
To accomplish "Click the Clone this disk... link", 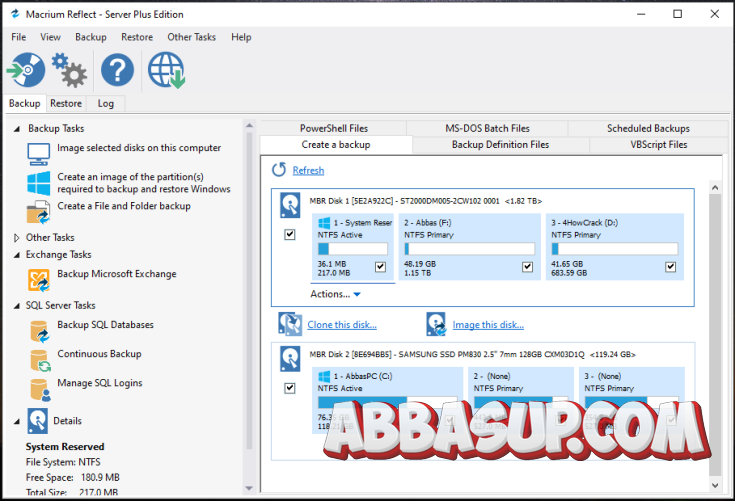I will pos(342,325).
